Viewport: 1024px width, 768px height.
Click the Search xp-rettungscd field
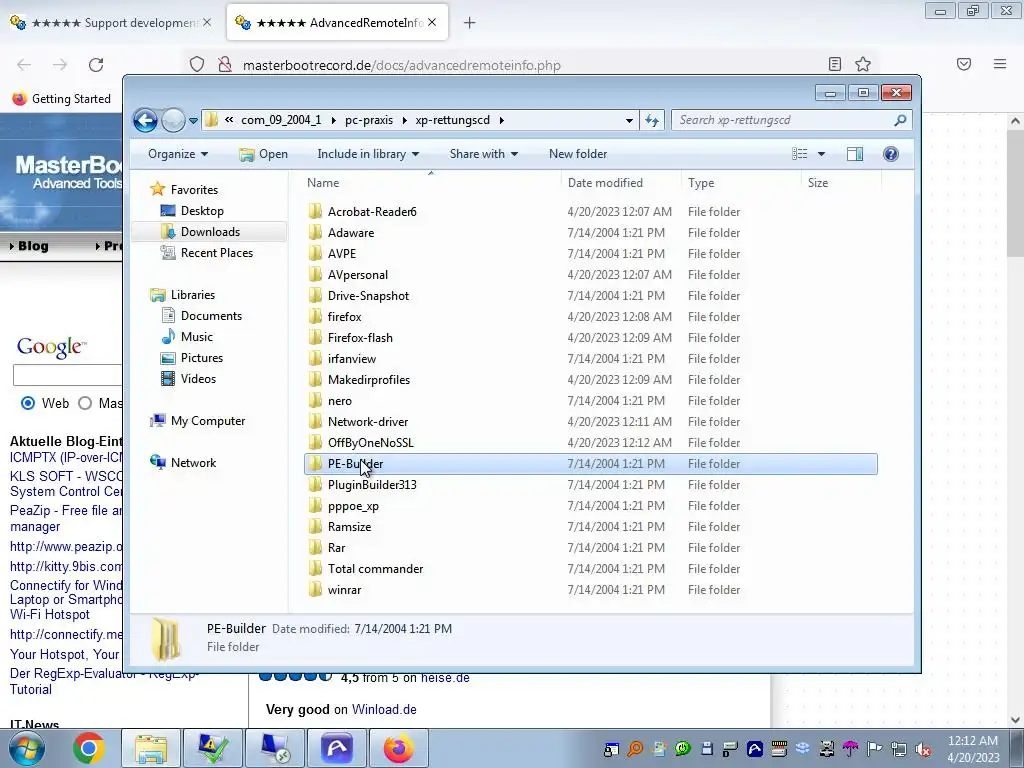(782, 120)
